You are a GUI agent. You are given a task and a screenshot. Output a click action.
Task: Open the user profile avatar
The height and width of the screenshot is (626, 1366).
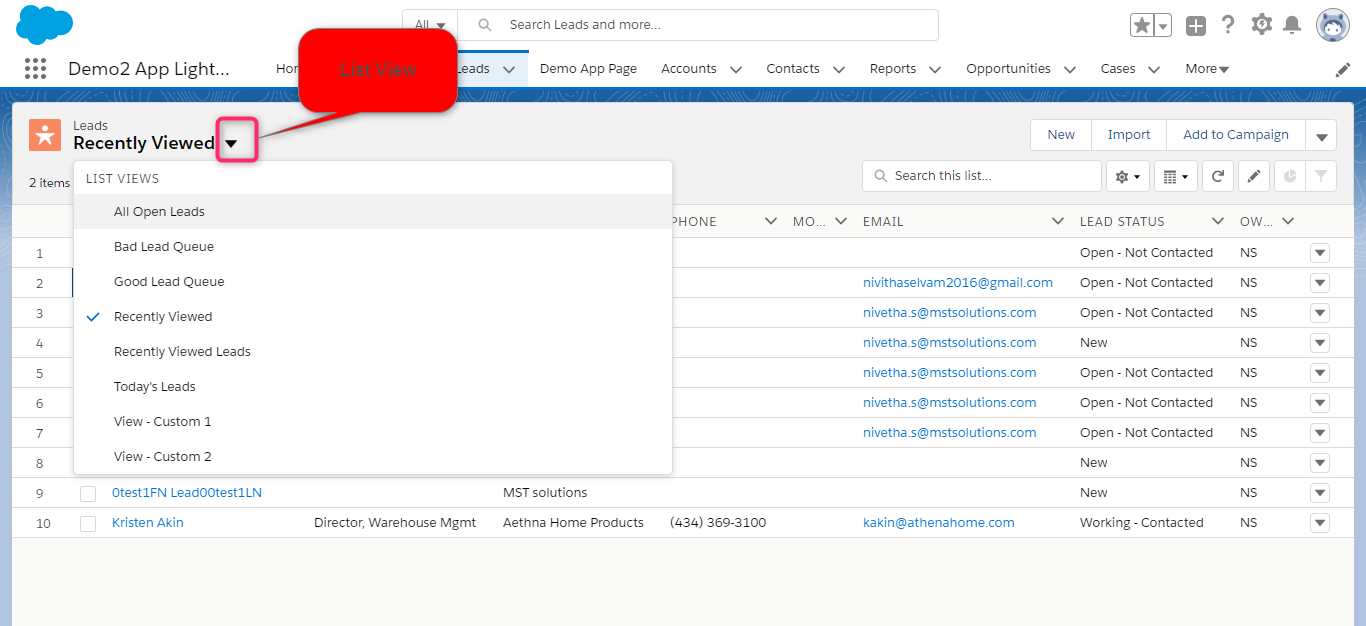[1332, 25]
